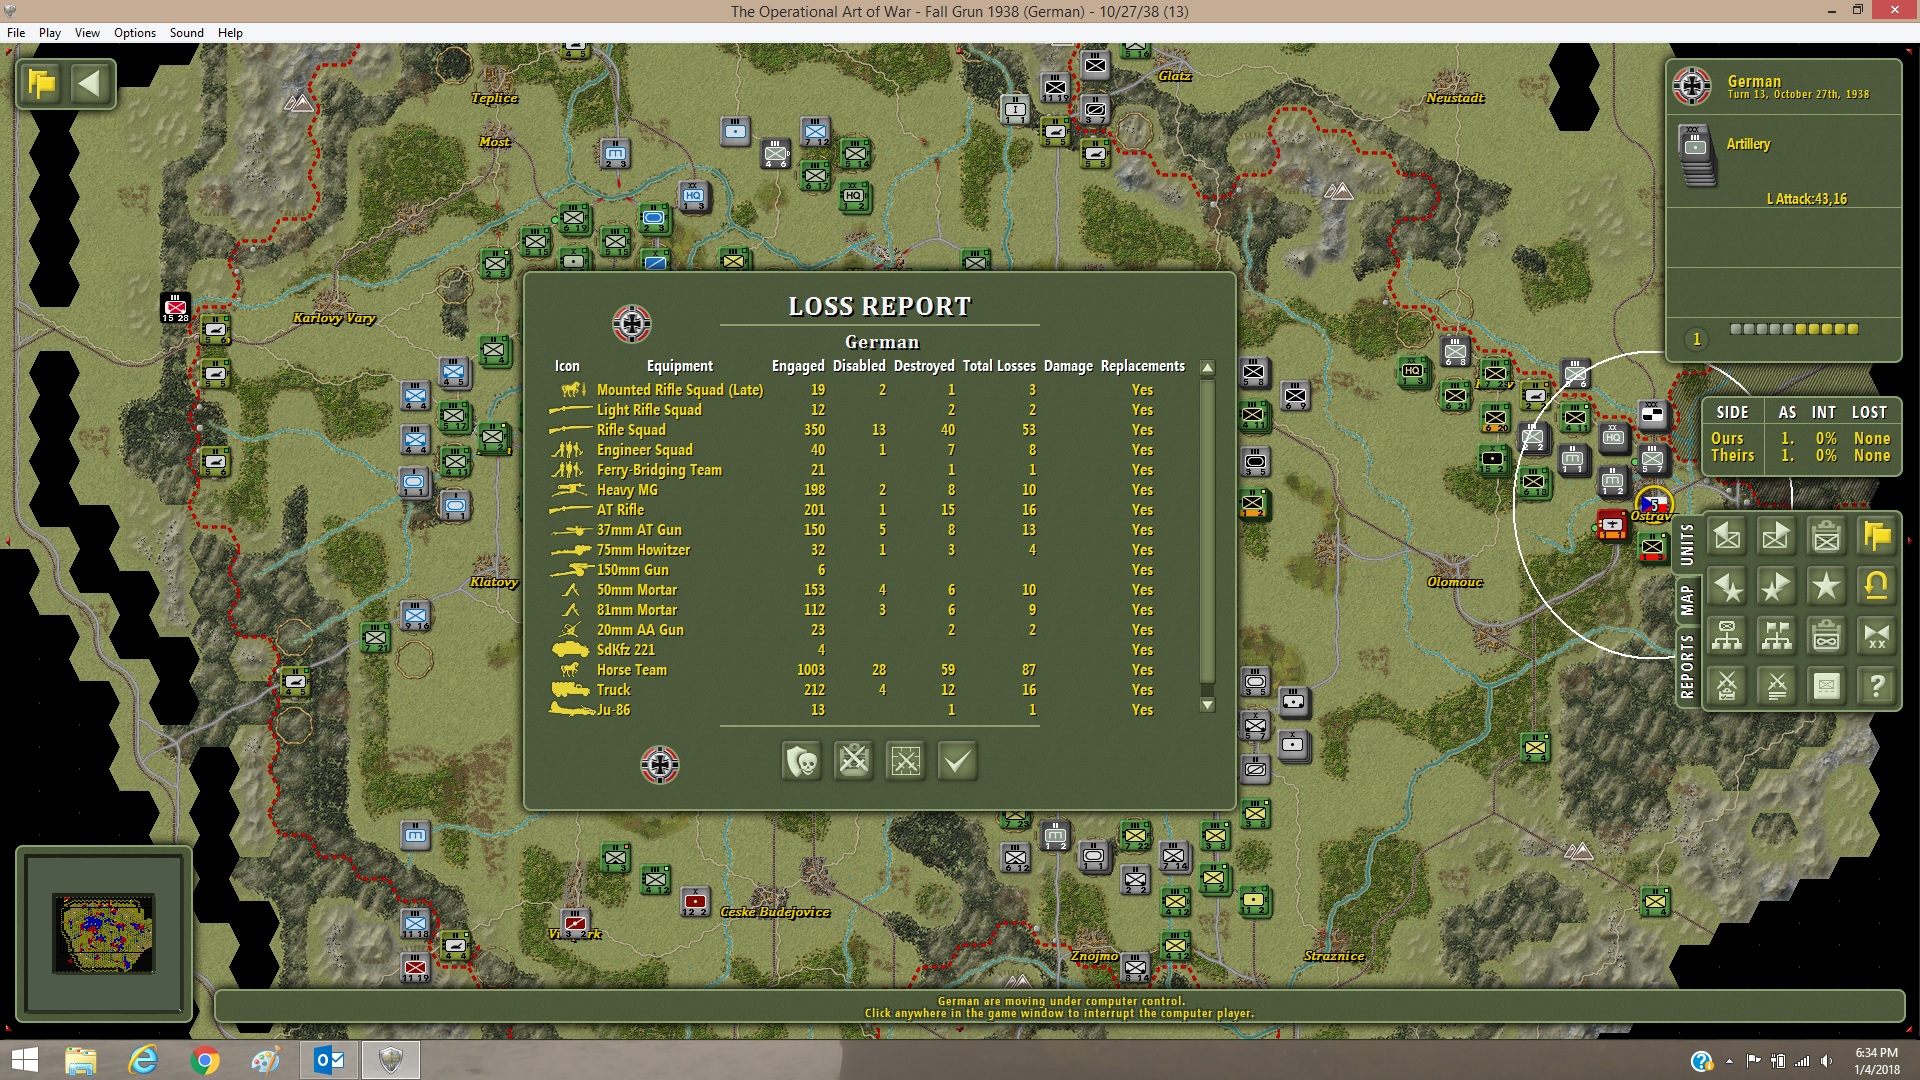Click the Engaged column header
Screen dimensions: 1920x1080
(x=798, y=366)
